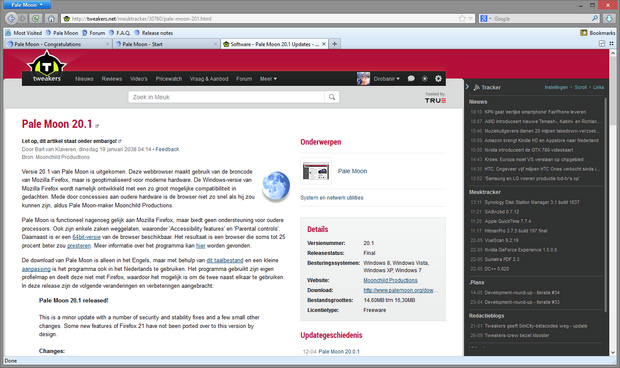Click the Feedback link under the article title

(x=167, y=149)
